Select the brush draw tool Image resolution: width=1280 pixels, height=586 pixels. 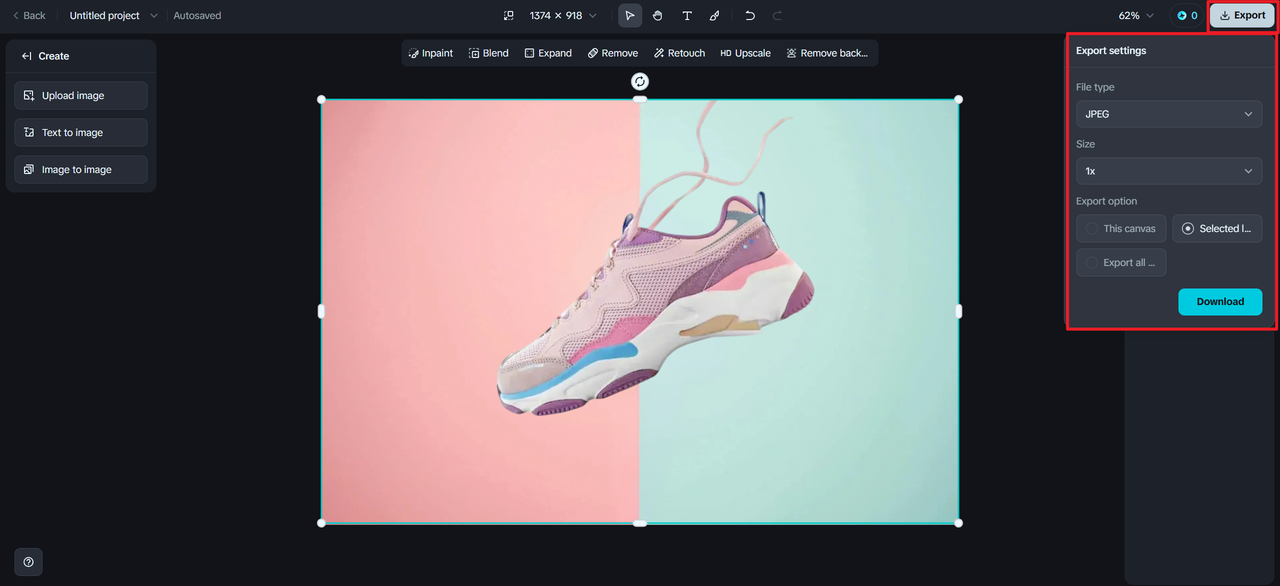click(x=714, y=16)
